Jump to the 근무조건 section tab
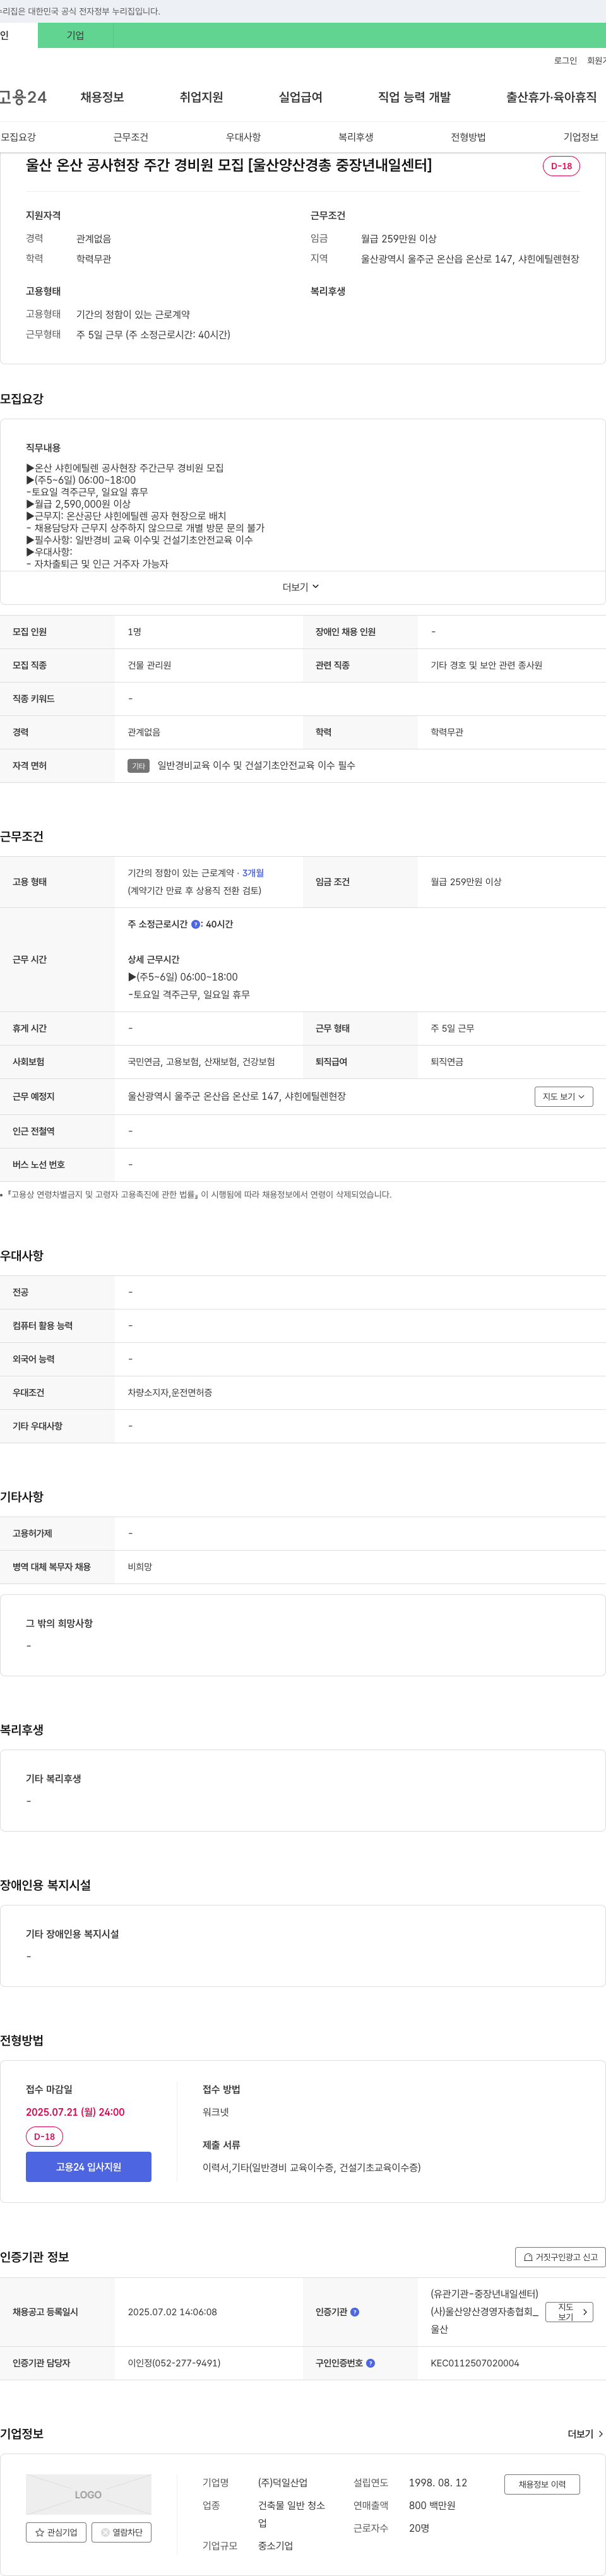The height and width of the screenshot is (2576, 606). (x=131, y=137)
